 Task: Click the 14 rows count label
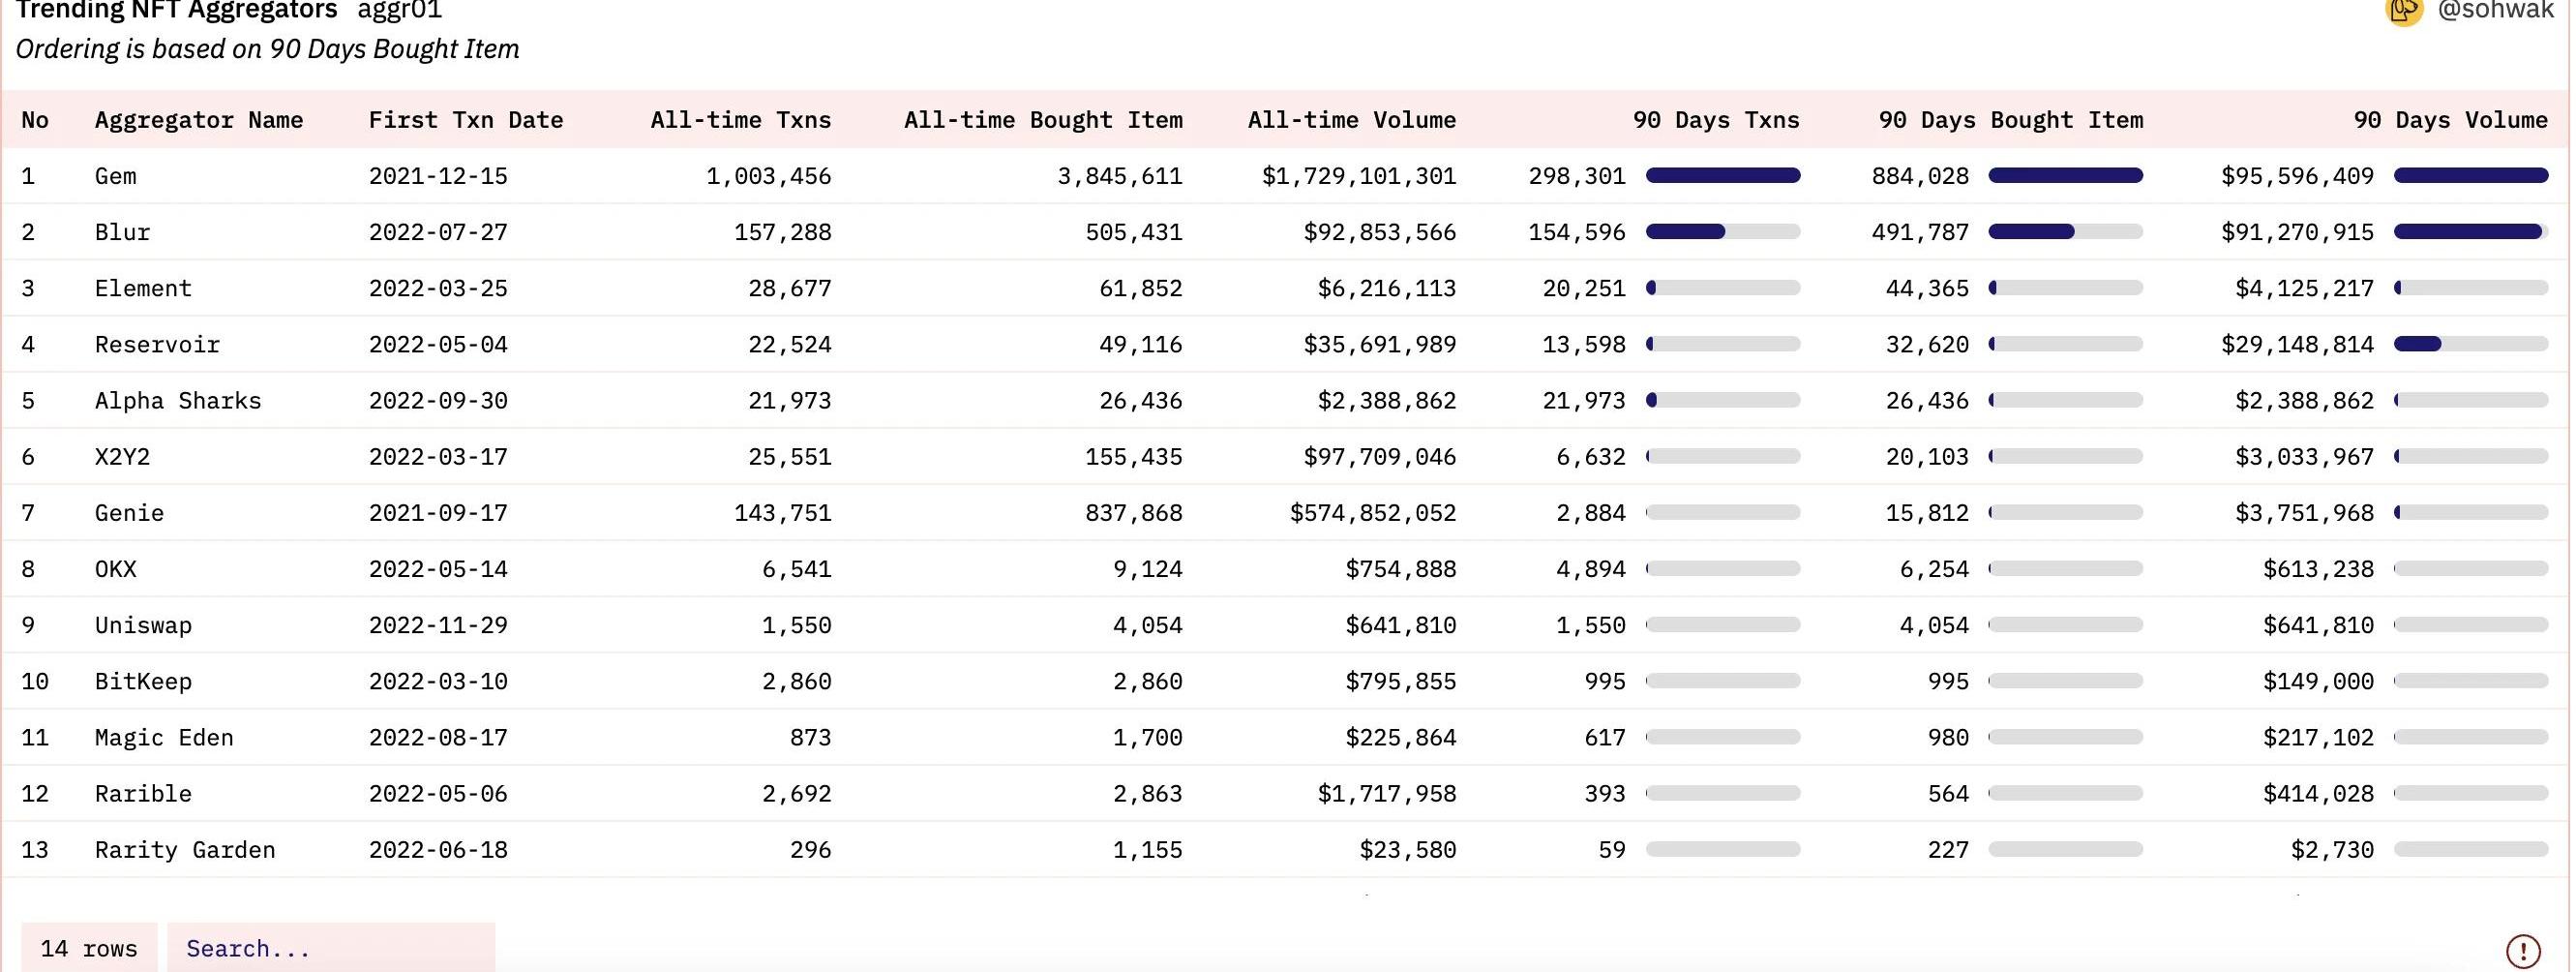click(89, 948)
